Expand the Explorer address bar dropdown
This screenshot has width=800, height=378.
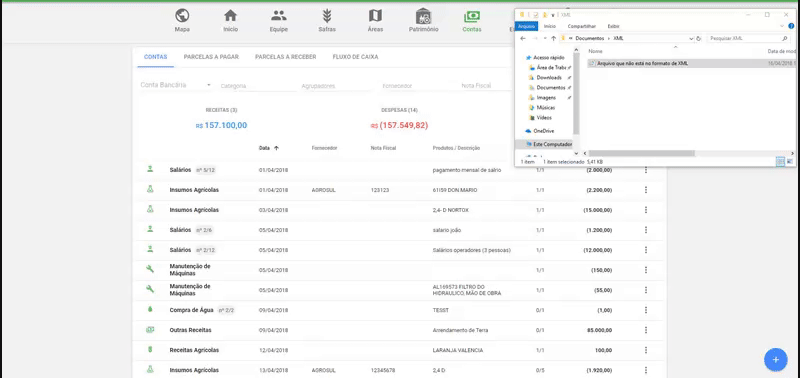[x=691, y=38]
